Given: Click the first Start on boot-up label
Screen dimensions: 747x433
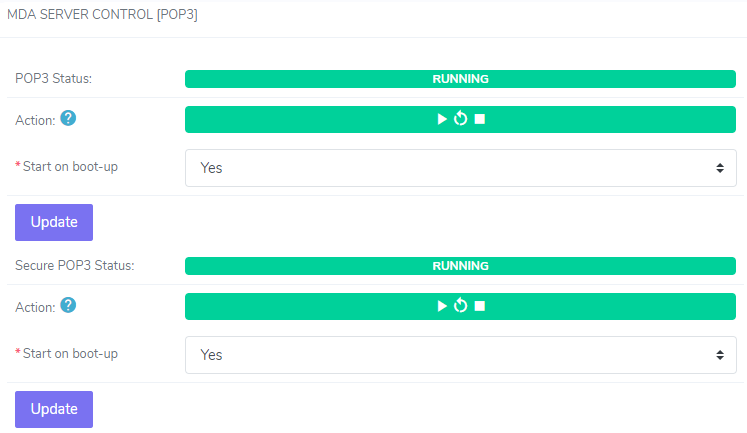Looking at the screenshot, I should pyautogui.click(x=70, y=166).
